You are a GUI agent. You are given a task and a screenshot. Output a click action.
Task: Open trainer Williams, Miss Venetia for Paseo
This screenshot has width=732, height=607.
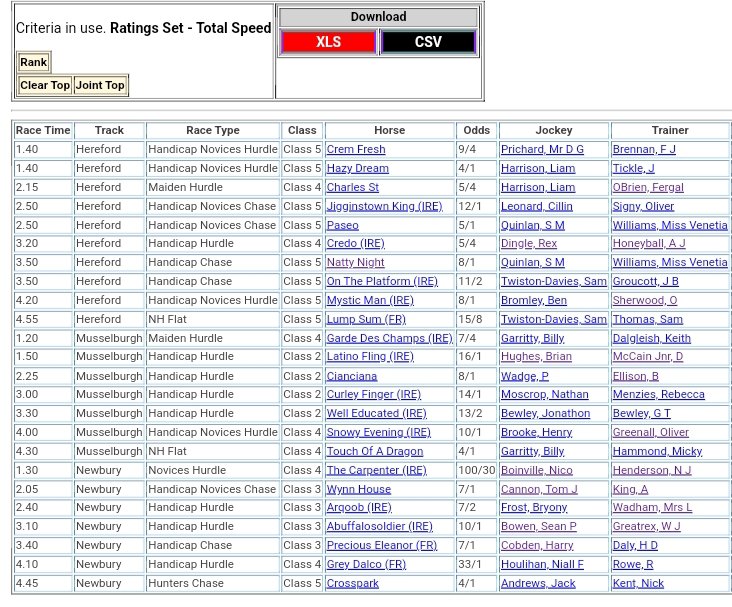coord(670,225)
